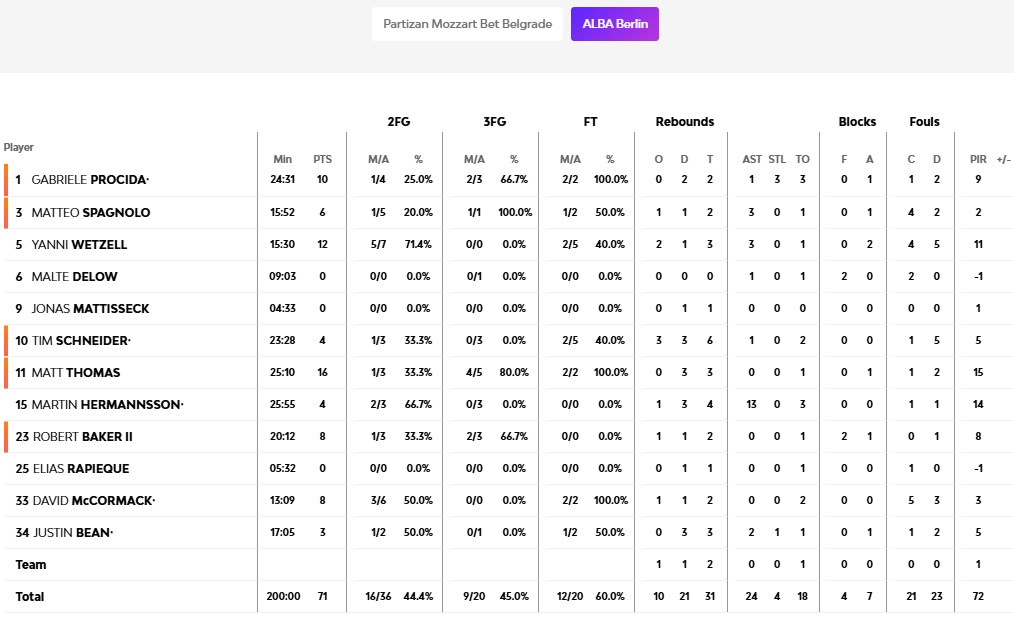
Task: Click on Justin Bean's name
Action: point(72,533)
